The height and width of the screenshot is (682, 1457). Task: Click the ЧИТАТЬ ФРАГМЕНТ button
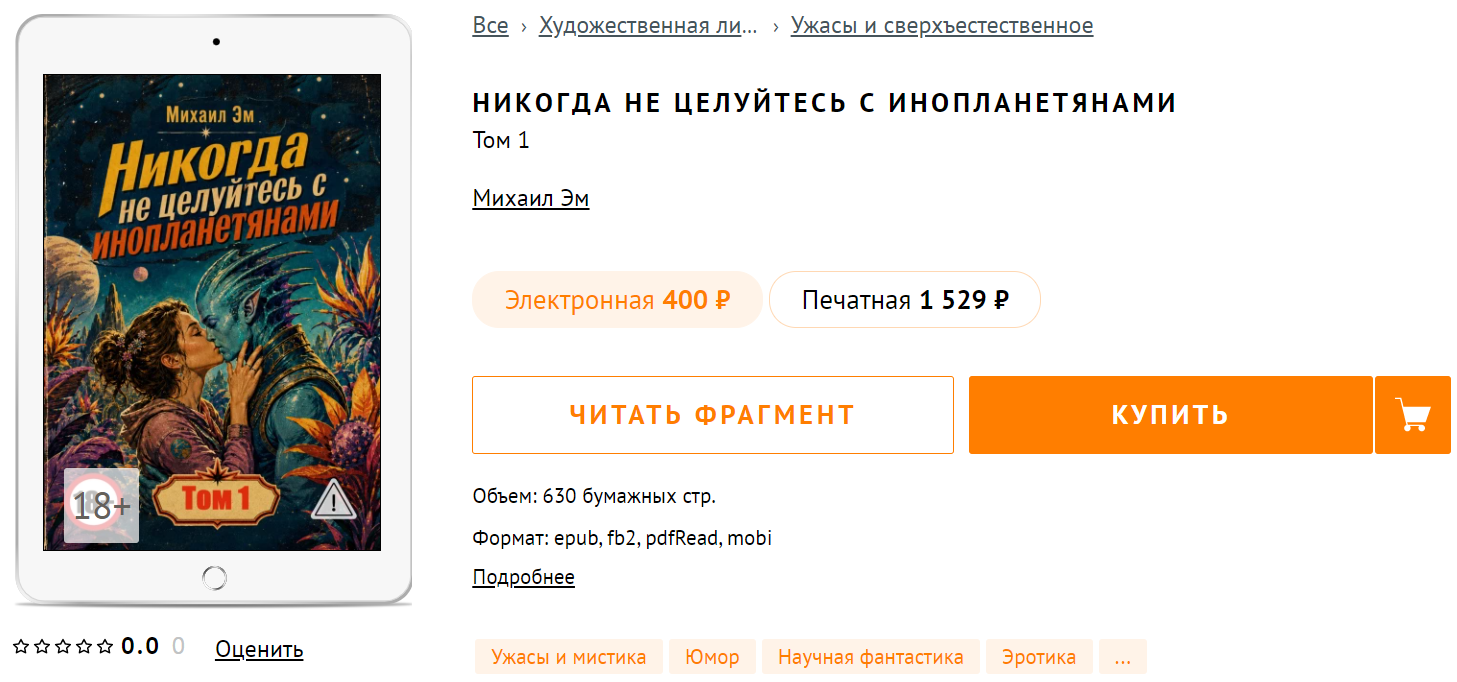click(713, 415)
